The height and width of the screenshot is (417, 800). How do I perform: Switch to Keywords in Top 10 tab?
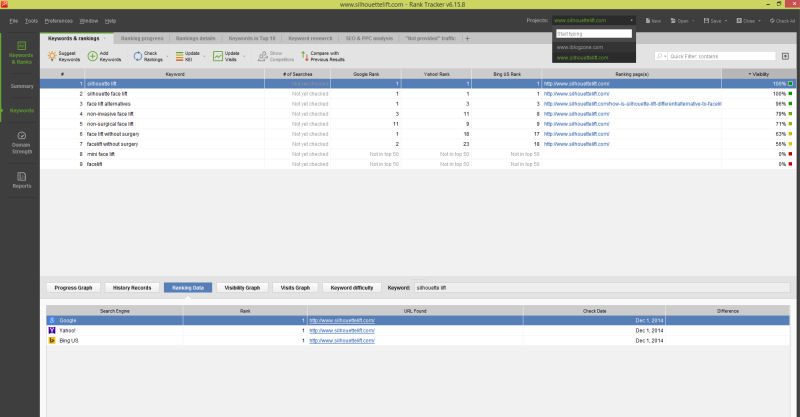click(252, 38)
